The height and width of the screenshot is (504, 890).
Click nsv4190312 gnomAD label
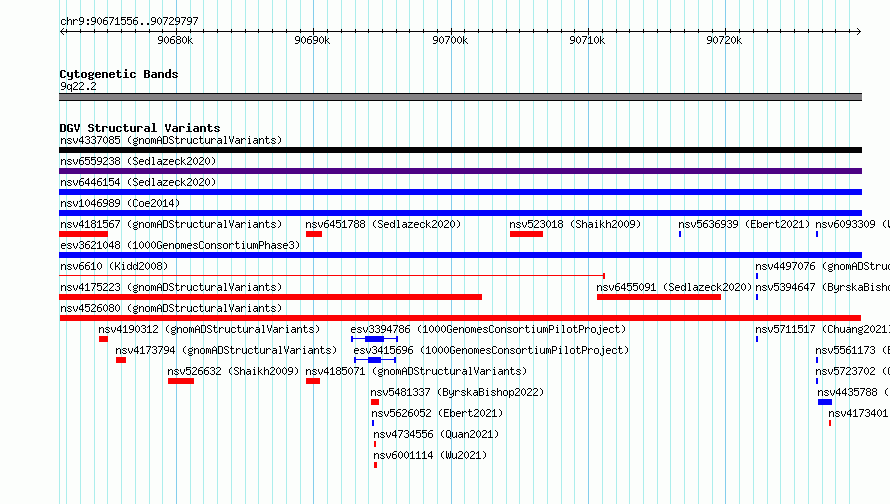pyautogui.click(x=209, y=329)
